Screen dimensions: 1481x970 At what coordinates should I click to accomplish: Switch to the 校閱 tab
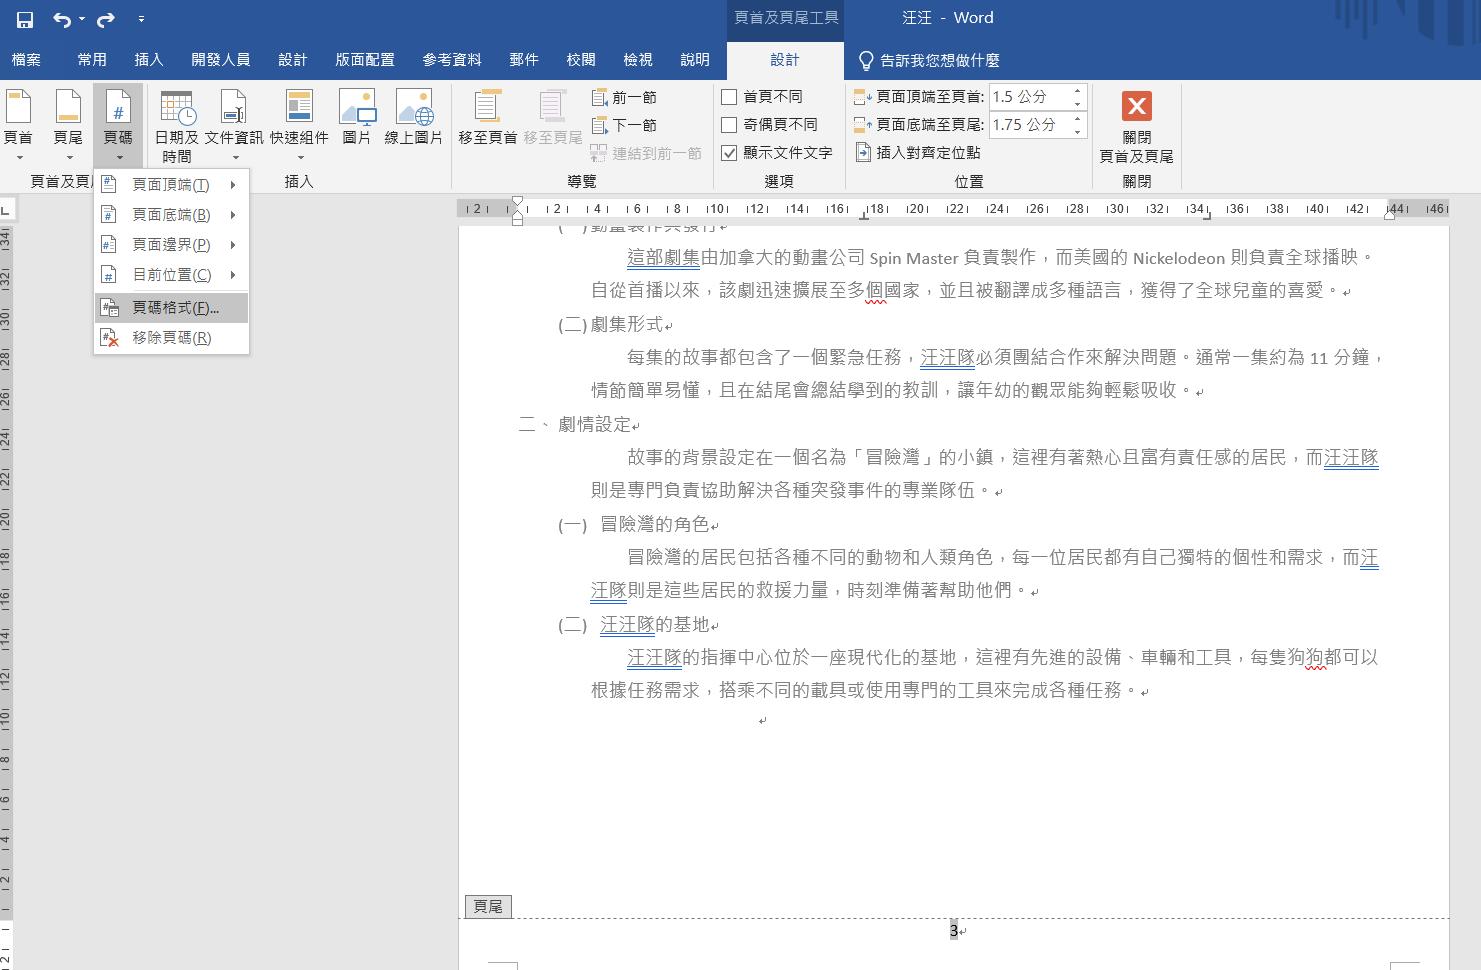coord(581,60)
